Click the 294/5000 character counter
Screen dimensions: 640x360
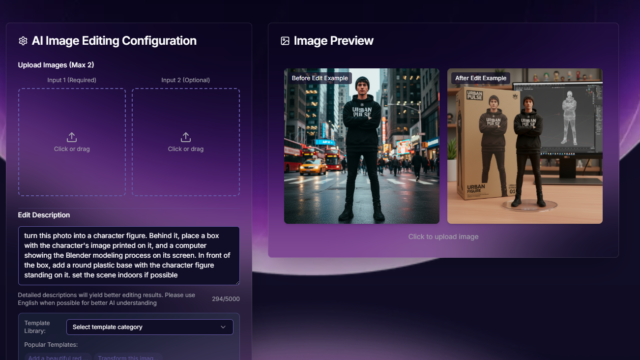tap(226, 299)
